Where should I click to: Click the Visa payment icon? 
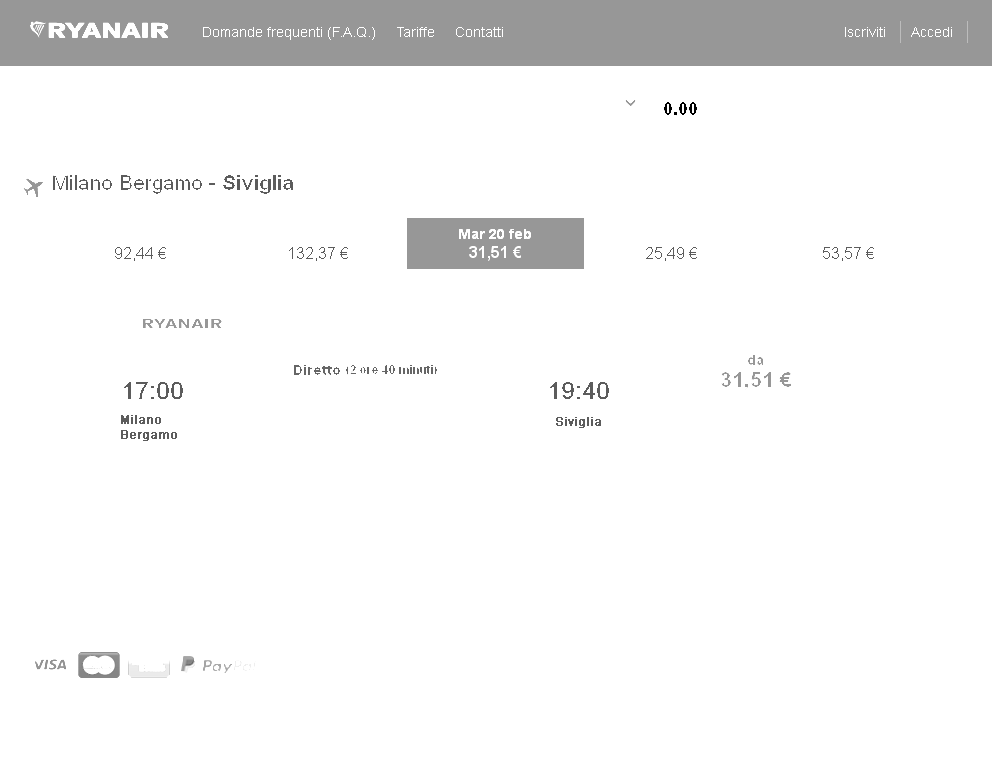50,664
